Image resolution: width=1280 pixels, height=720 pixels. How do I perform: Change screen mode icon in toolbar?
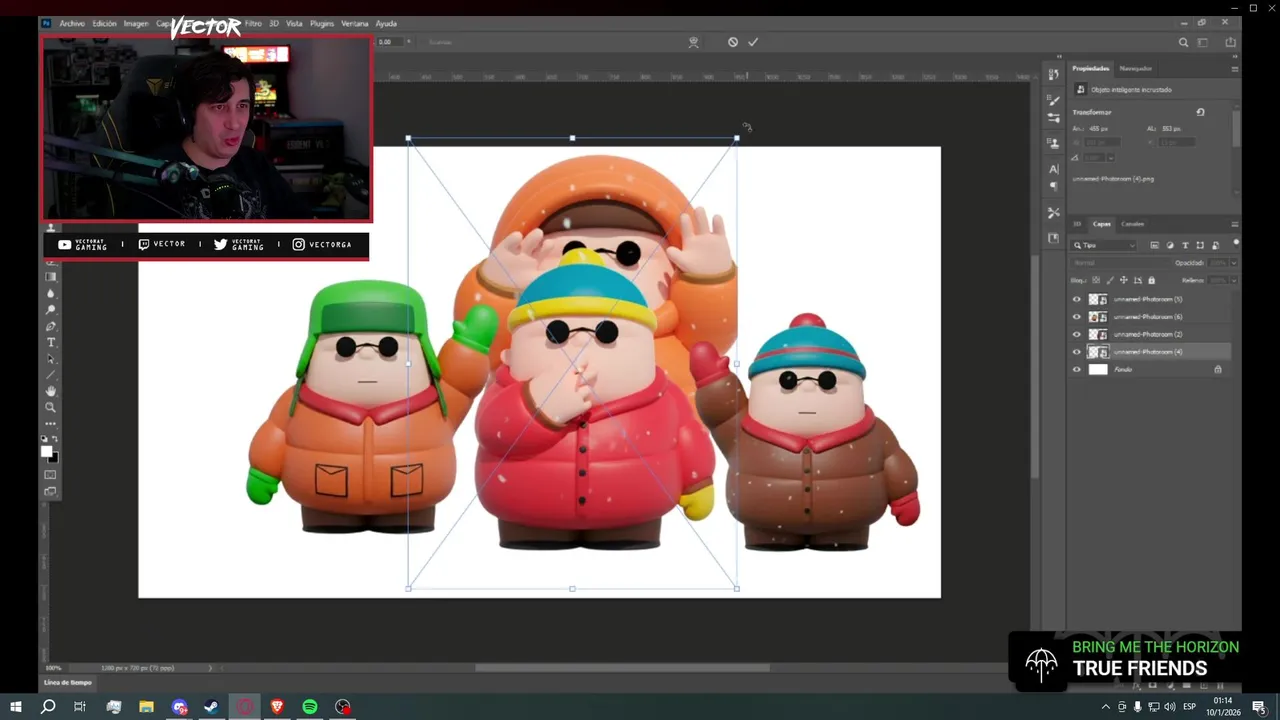(x=51, y=491)
